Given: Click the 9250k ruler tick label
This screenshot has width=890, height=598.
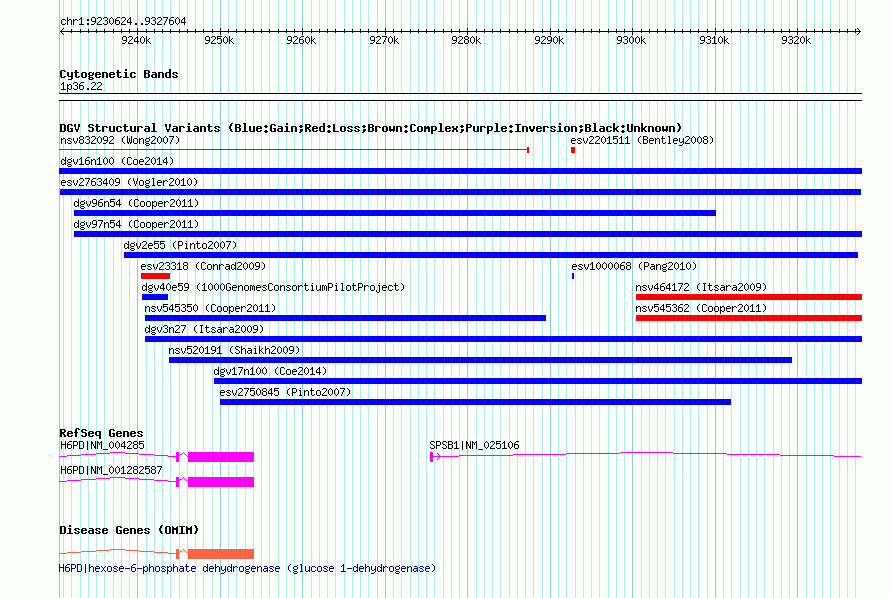Looking at the screenshot, I should coord(219,40).
